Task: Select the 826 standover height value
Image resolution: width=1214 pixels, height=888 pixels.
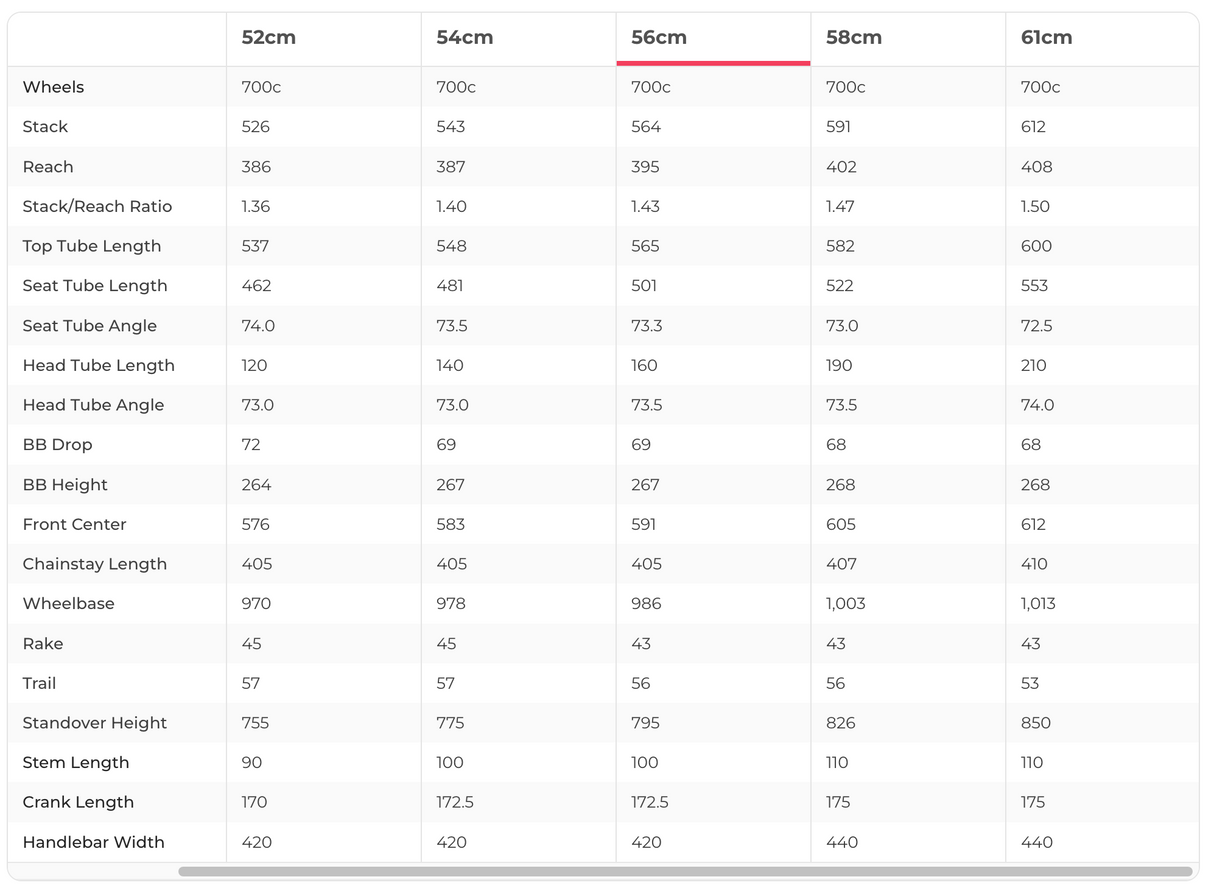Action: (840, 723)
